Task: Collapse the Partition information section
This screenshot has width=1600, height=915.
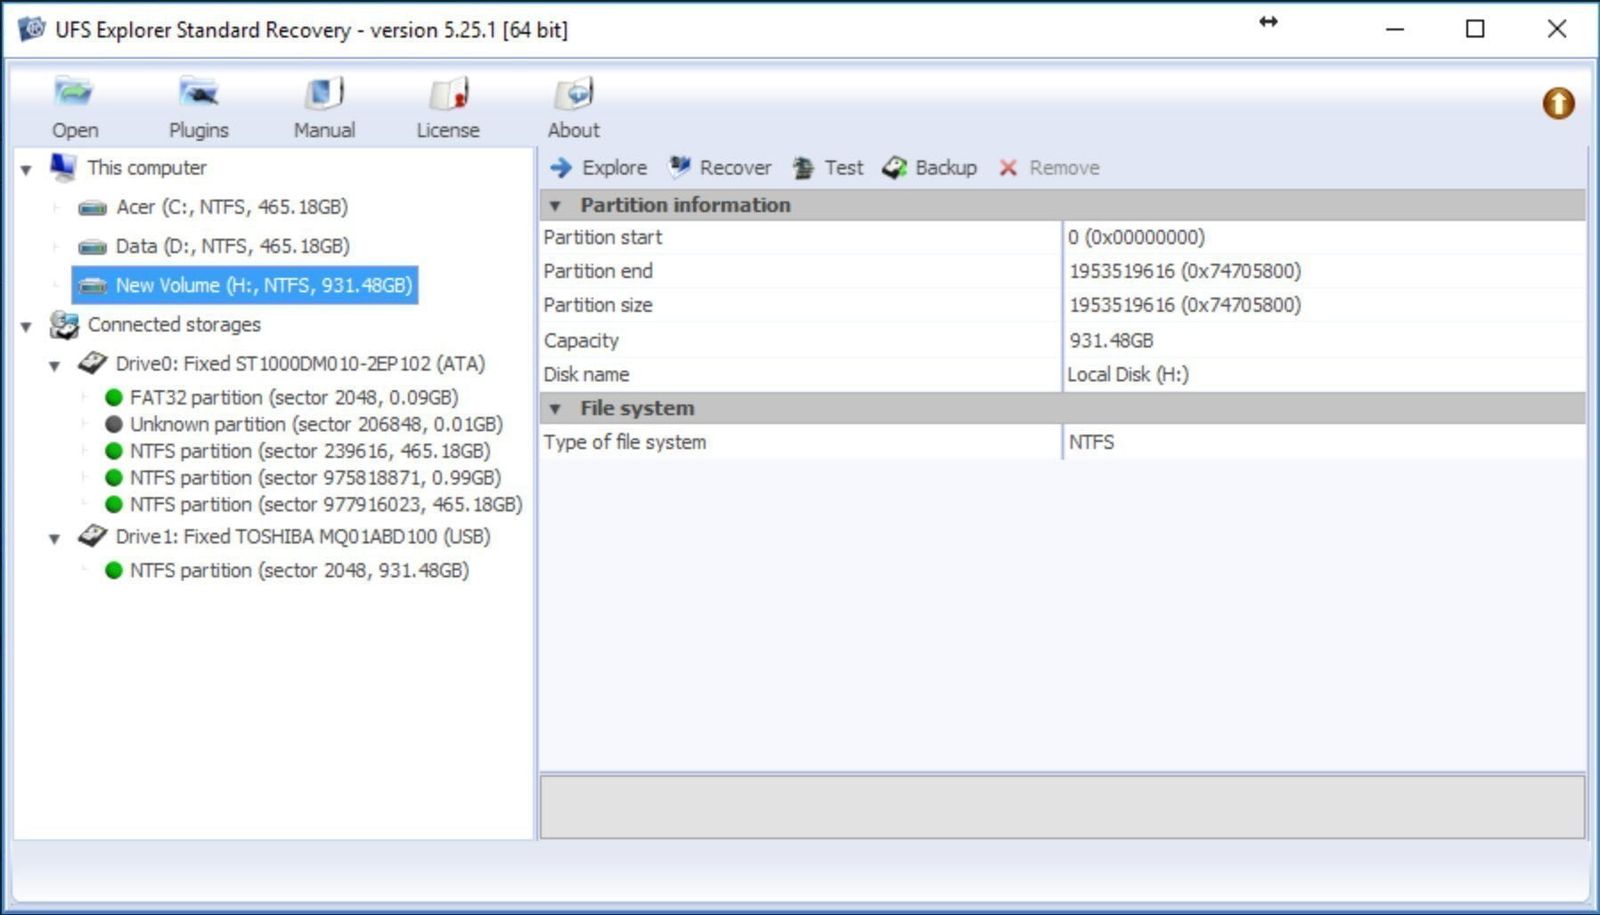Action: coord(555,206)
